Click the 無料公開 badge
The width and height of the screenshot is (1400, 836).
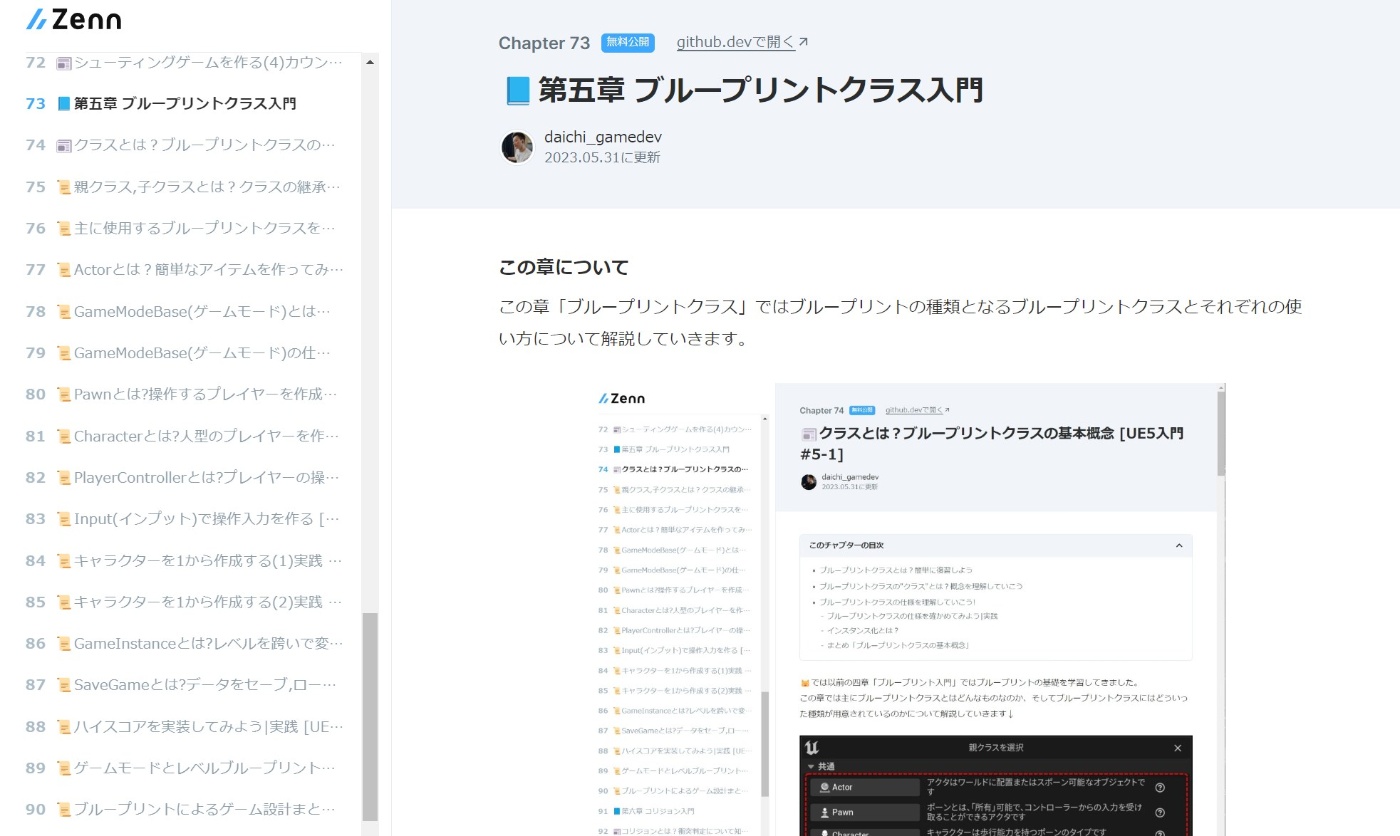pos(628,42)
